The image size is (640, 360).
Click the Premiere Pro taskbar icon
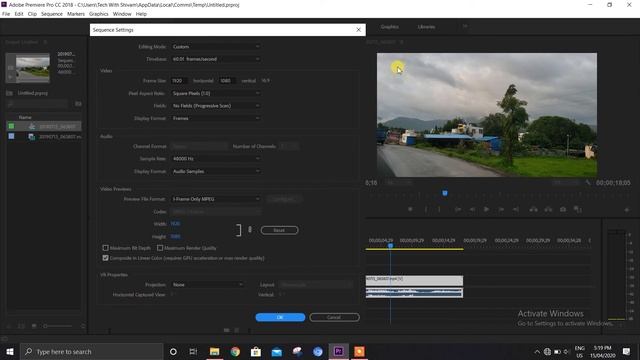tap(338, 351)
